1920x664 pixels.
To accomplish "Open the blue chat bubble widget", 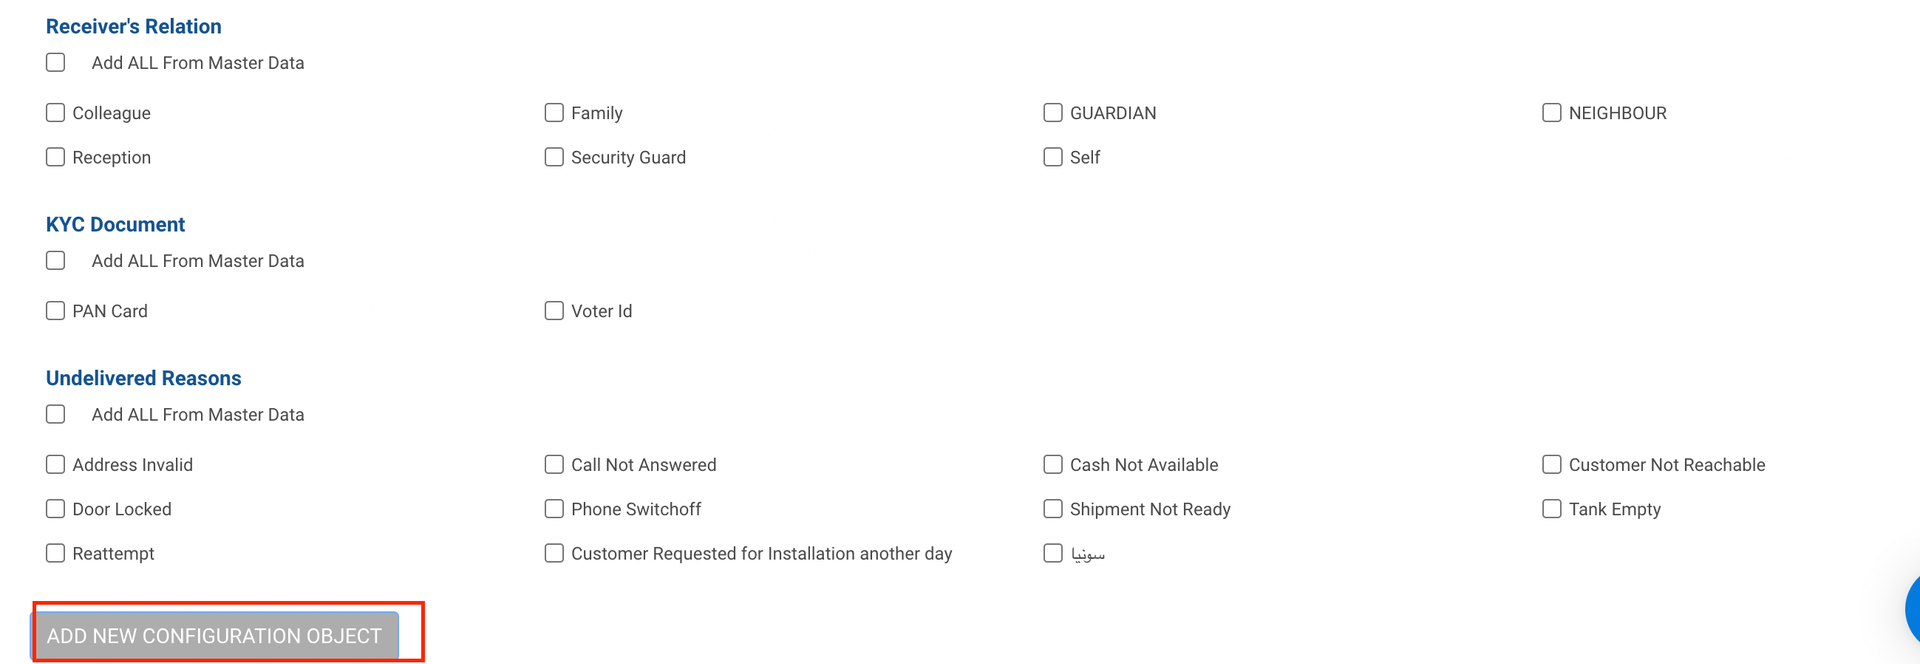I will click(1911, 608).
